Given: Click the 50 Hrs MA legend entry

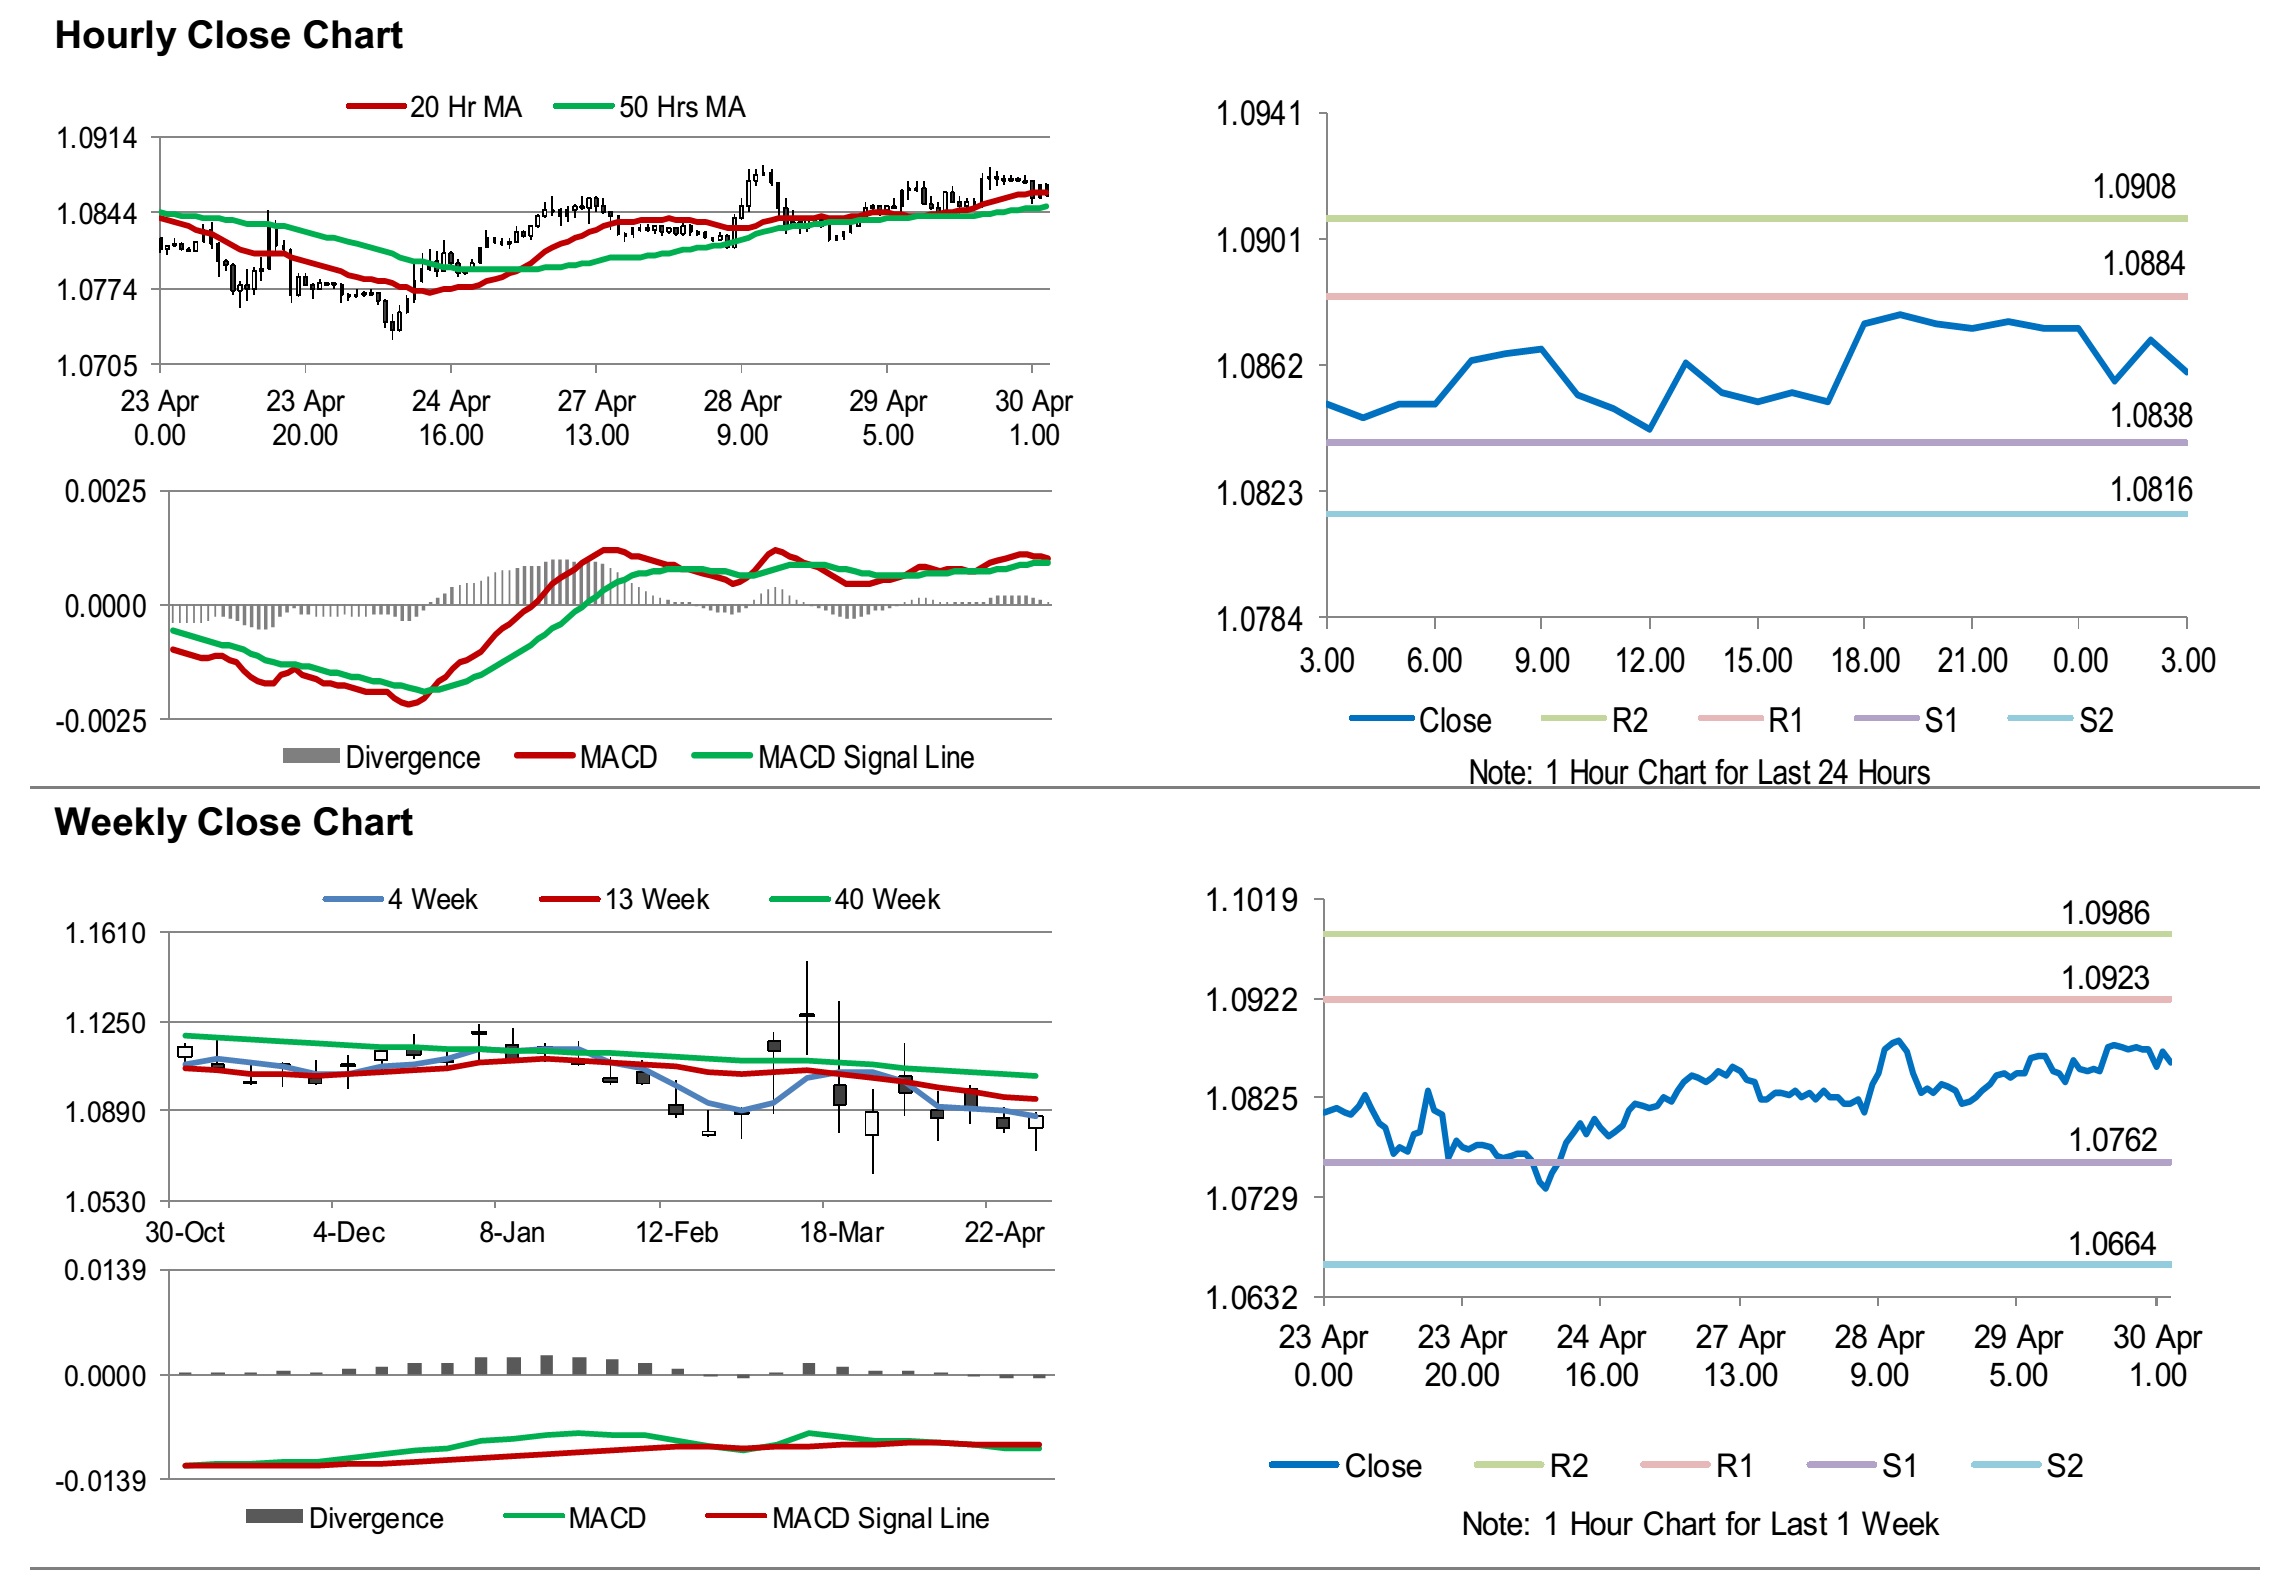Looking at the screenshot, I should 681,107.
